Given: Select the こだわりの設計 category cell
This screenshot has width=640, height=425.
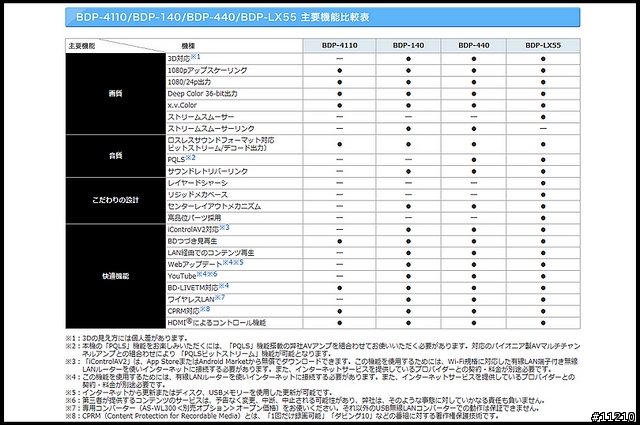Looking at the screenshot, I should 116,200.
